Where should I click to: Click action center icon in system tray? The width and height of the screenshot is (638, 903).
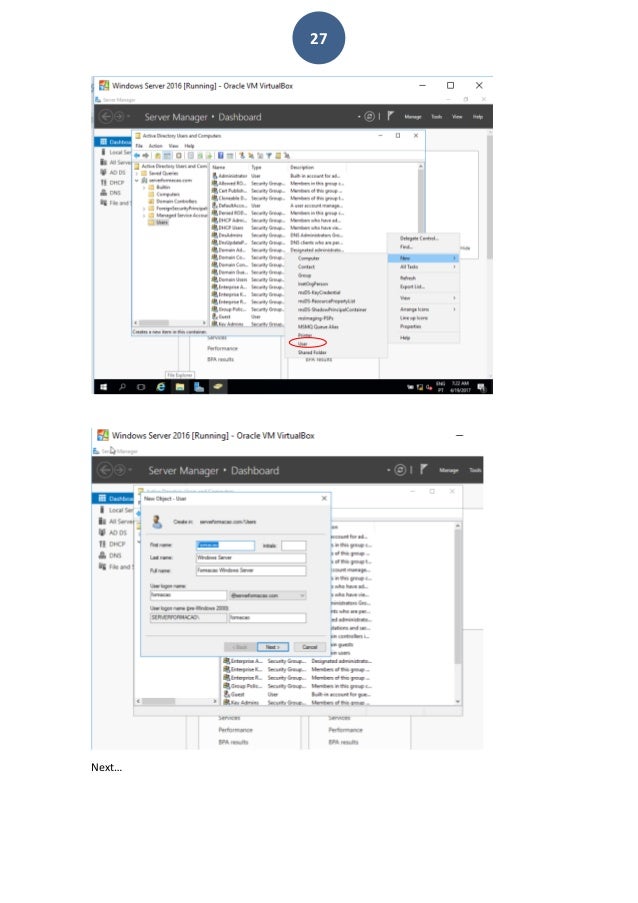click(x=481, y=387)
